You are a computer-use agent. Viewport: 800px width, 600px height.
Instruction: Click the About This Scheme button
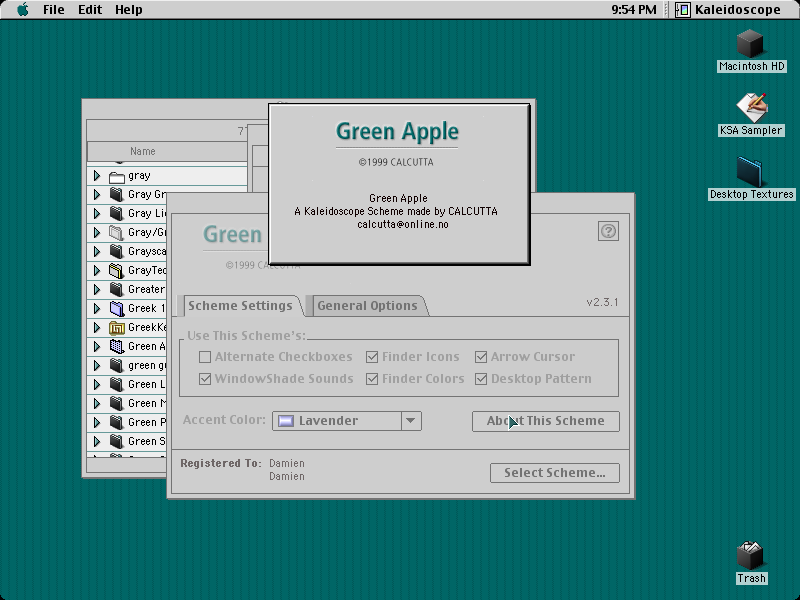click(x=545, y=421)
